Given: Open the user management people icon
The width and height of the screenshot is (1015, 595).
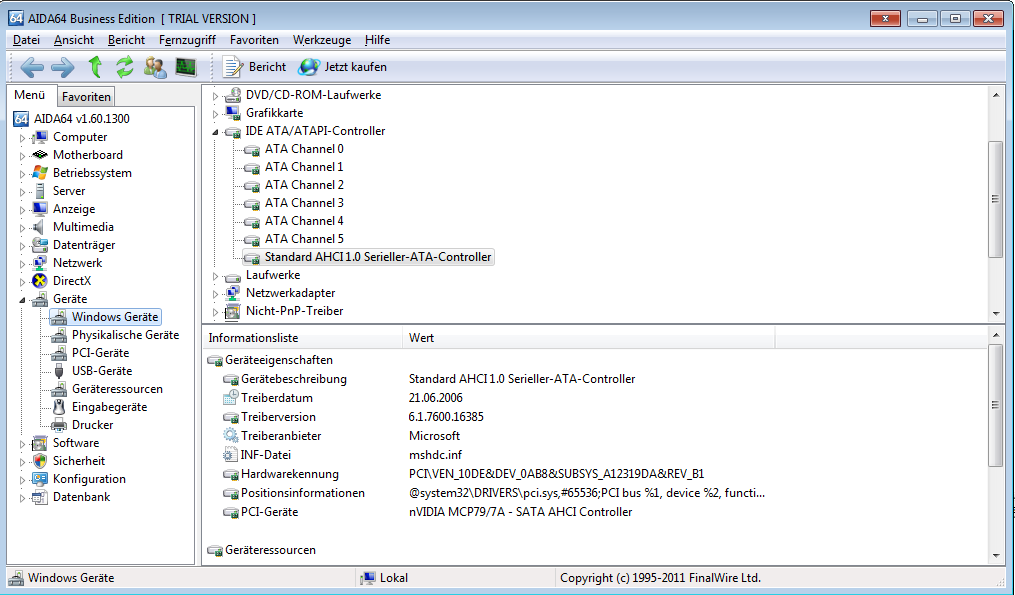Looking at the screenshot, I should click(155, 67).
